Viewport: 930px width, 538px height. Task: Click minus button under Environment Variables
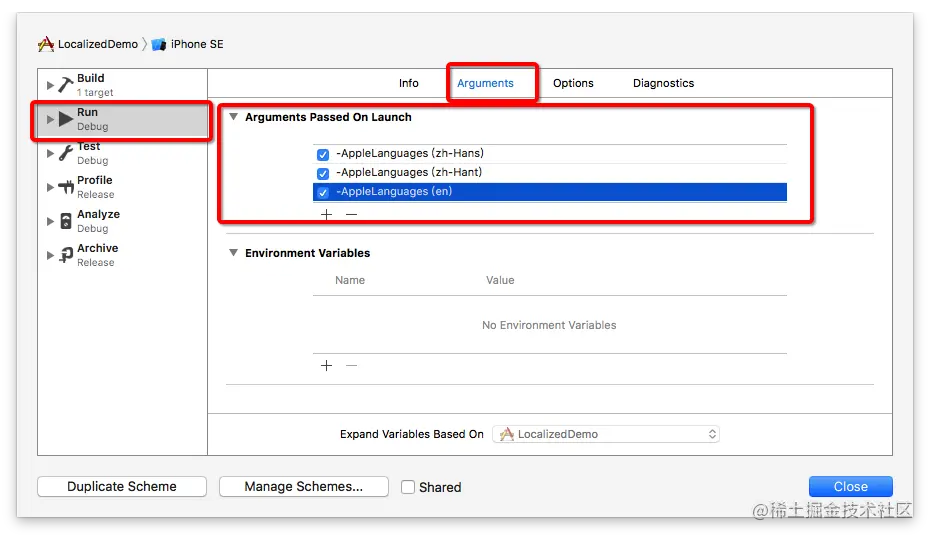pyautogui.click(x=352, y=365)
